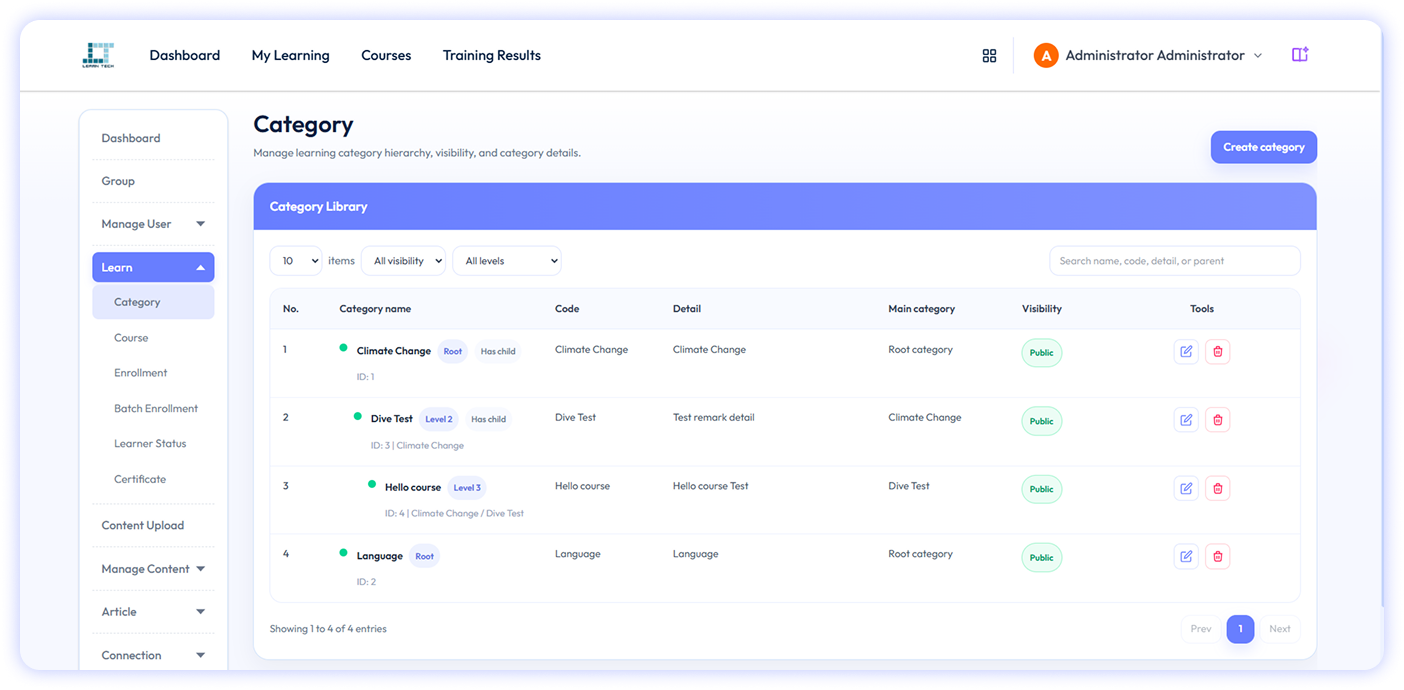Click page 1 pagination button

(x=1240, y=629)
